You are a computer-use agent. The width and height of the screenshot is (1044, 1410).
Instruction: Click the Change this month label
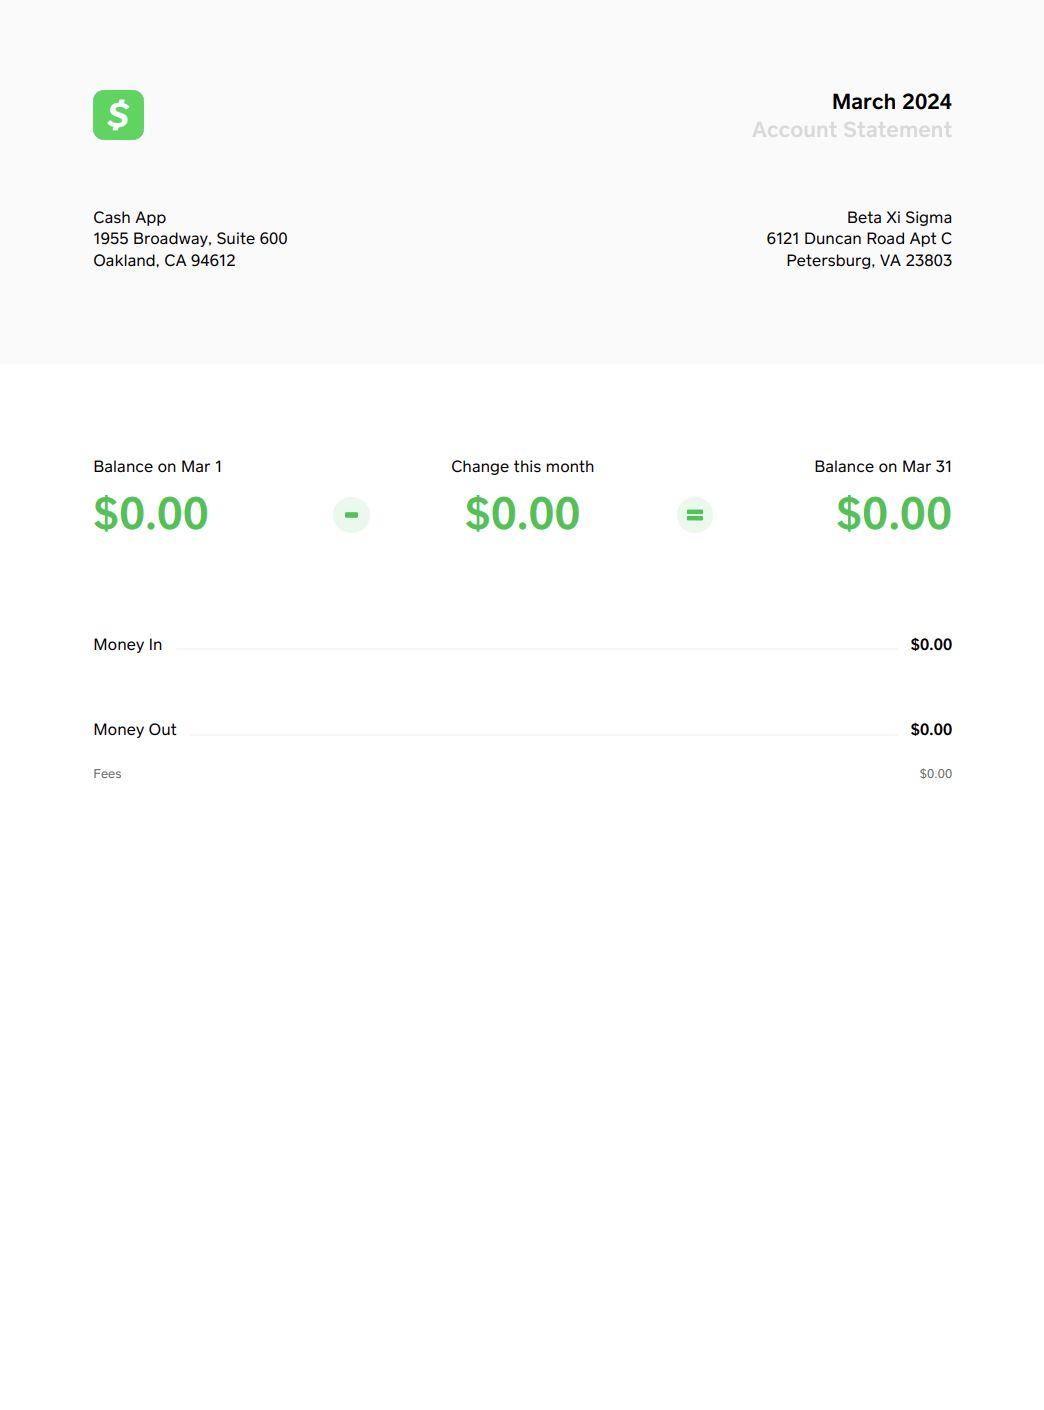pyautogui.click(x=522, y=467)
